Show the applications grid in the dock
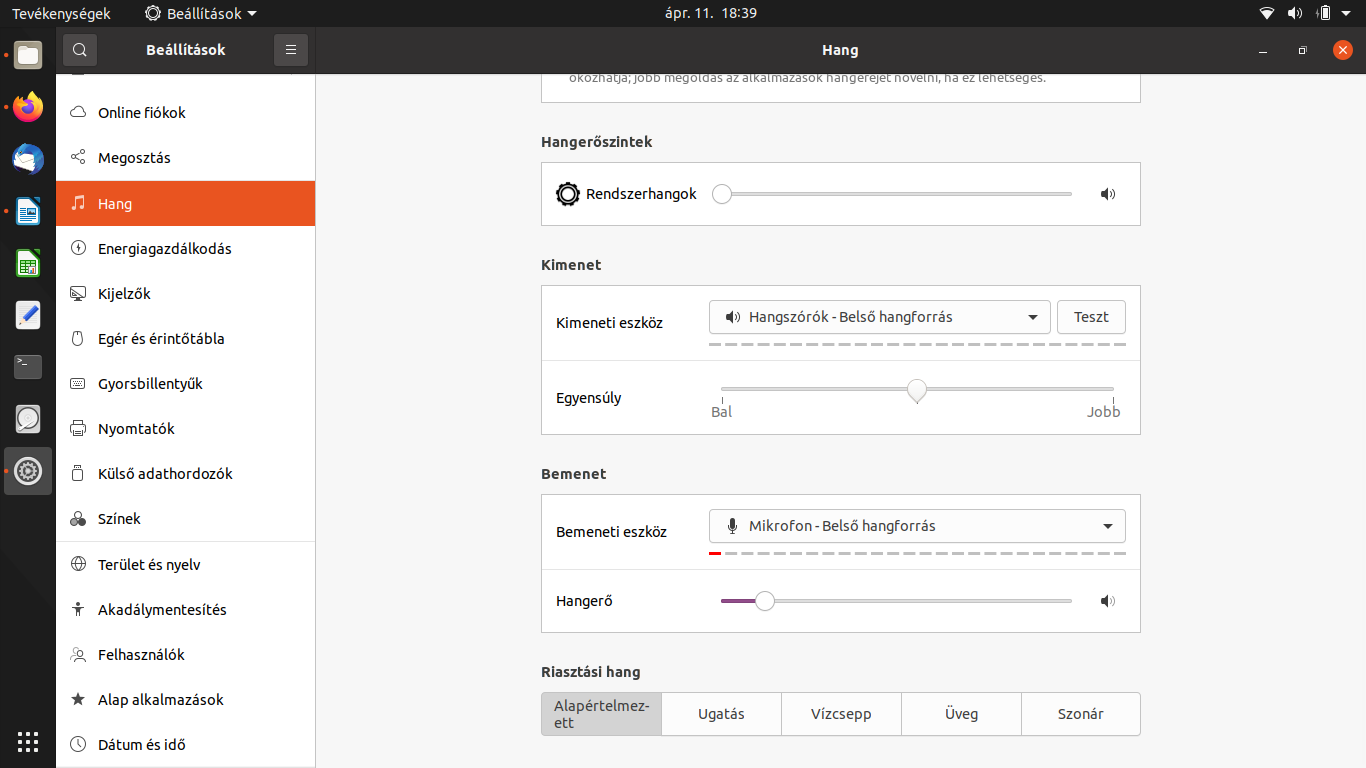This screenshot has height=768, width=1366. point(28,742)
